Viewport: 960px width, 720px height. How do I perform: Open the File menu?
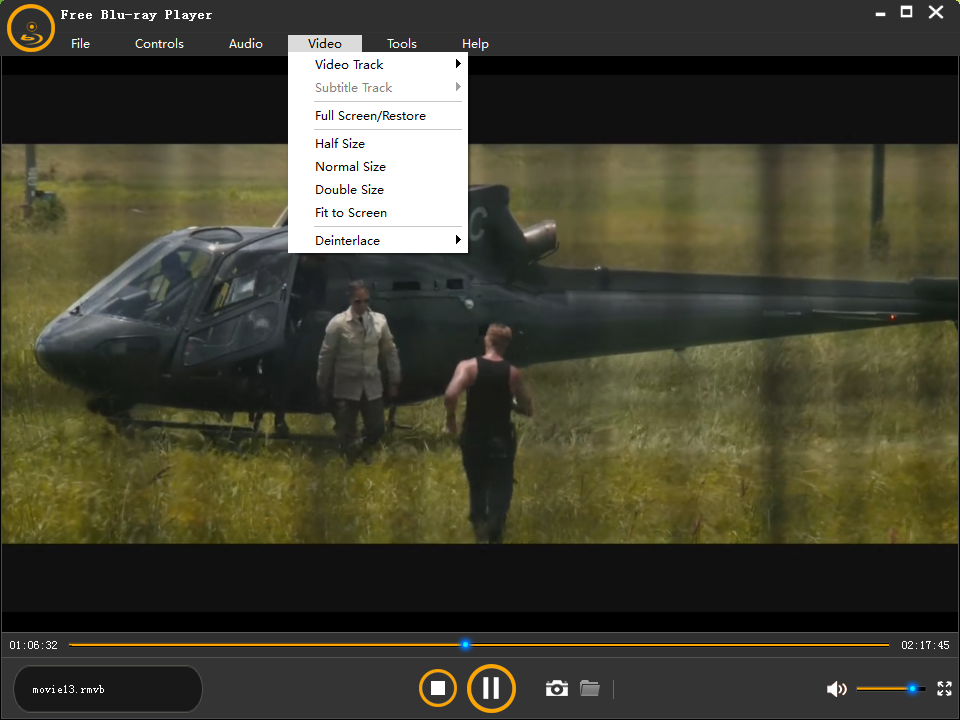80,43
